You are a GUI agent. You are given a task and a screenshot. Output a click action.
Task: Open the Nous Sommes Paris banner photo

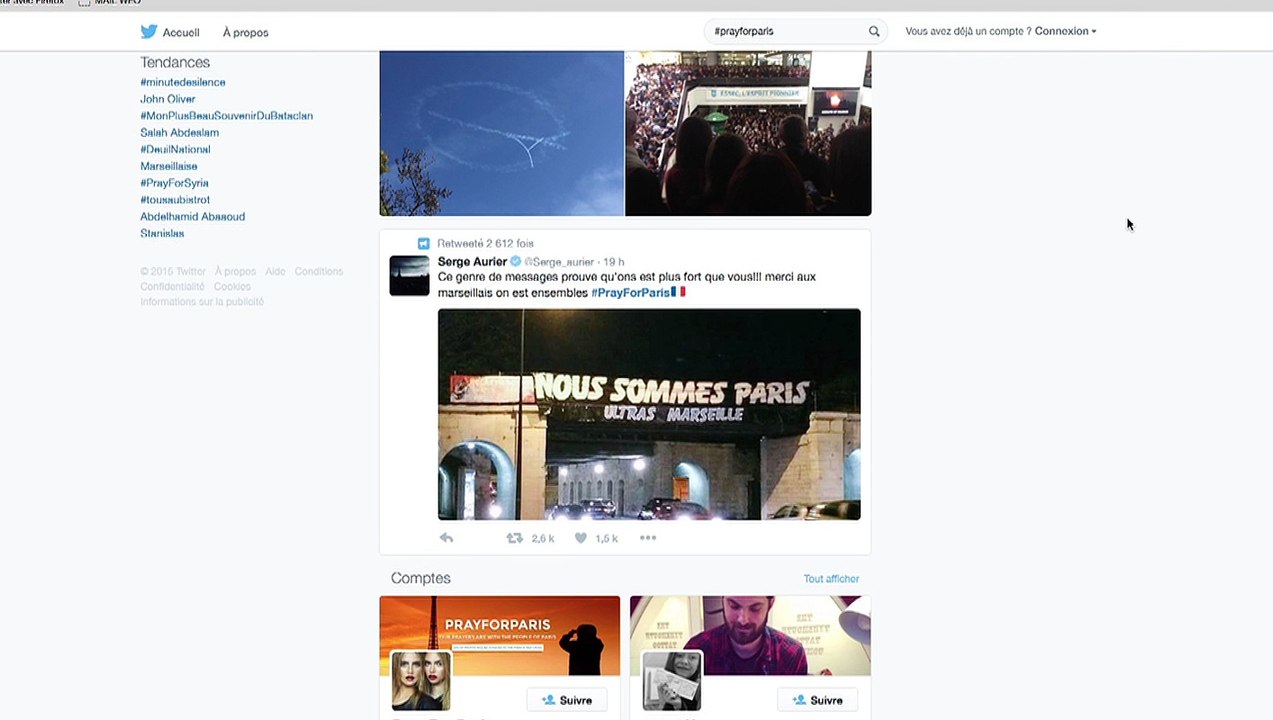click(x=649, y=414)
